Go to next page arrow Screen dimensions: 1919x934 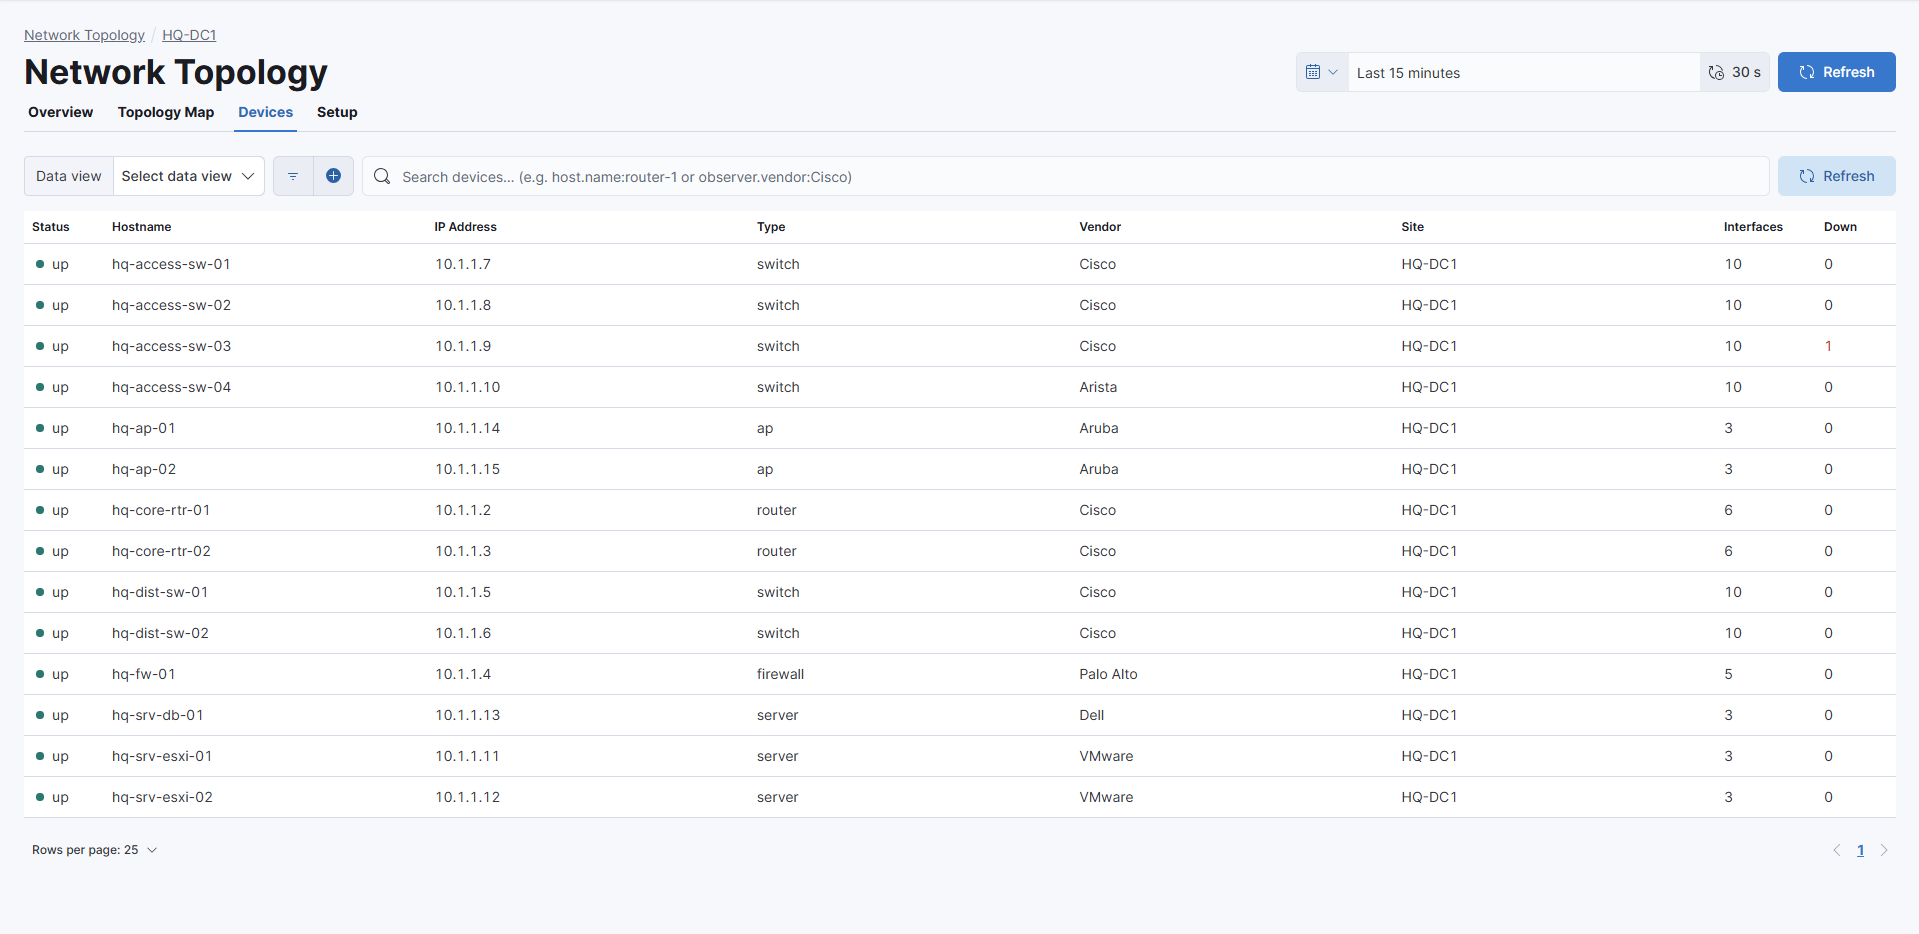(1884, 850)
